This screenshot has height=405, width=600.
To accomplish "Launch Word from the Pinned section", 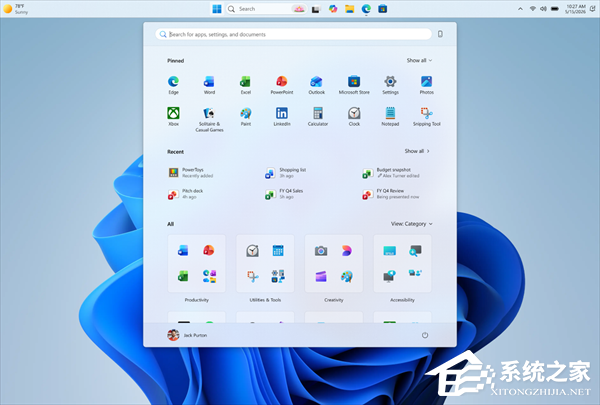I will 209,85.
